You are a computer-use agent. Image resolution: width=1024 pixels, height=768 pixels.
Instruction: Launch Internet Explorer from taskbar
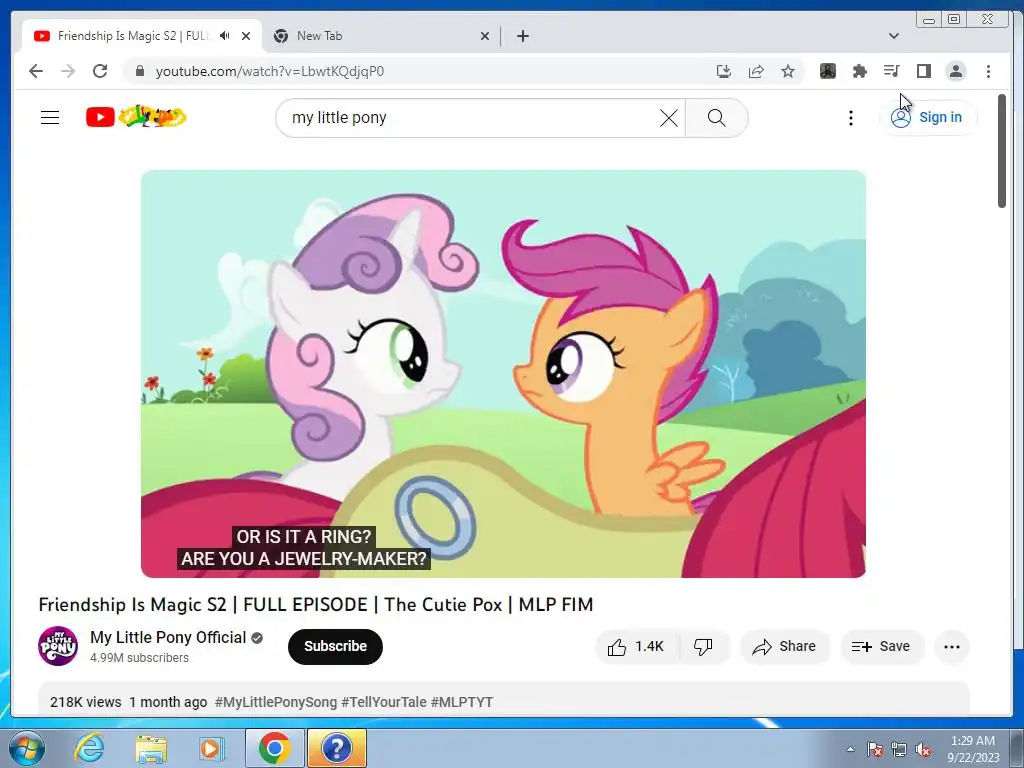click(x=89, y=748)
